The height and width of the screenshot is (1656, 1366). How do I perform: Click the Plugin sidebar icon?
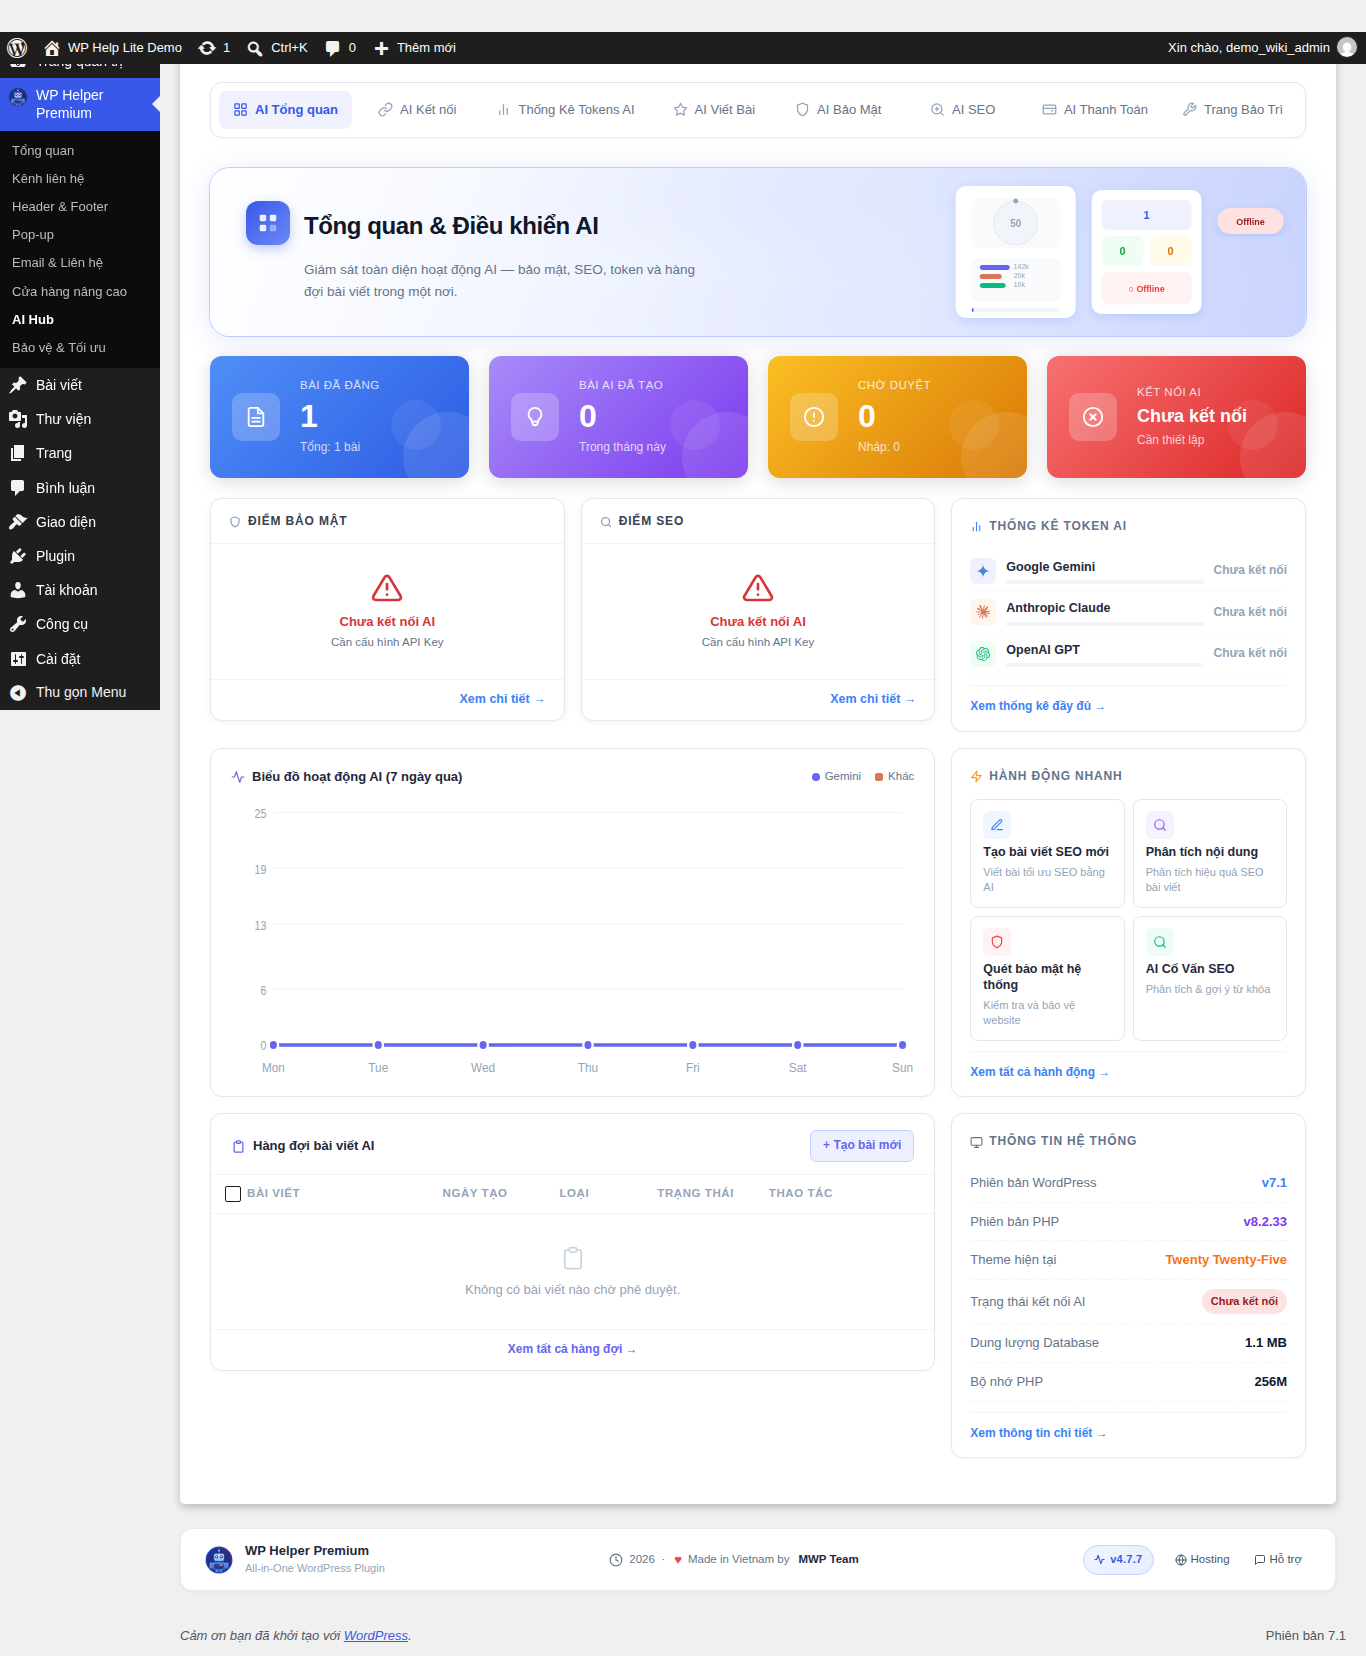[18, 556]
